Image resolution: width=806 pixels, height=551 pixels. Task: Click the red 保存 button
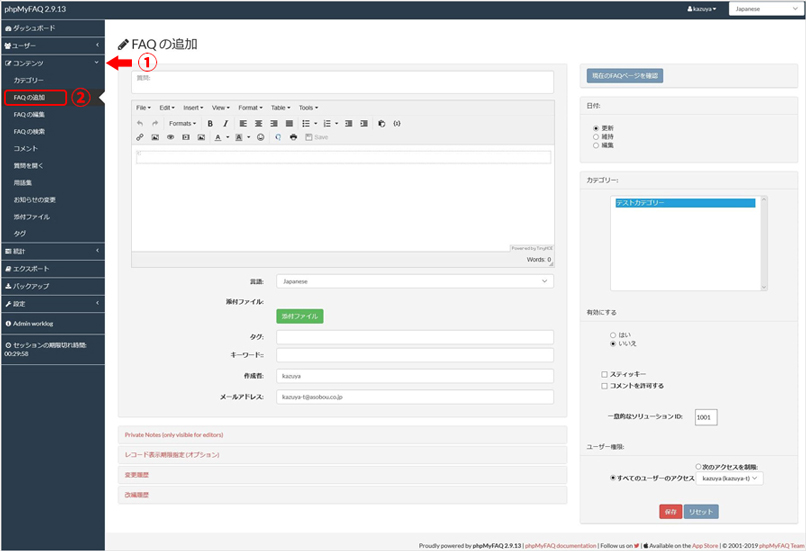(x=670, y=512)
